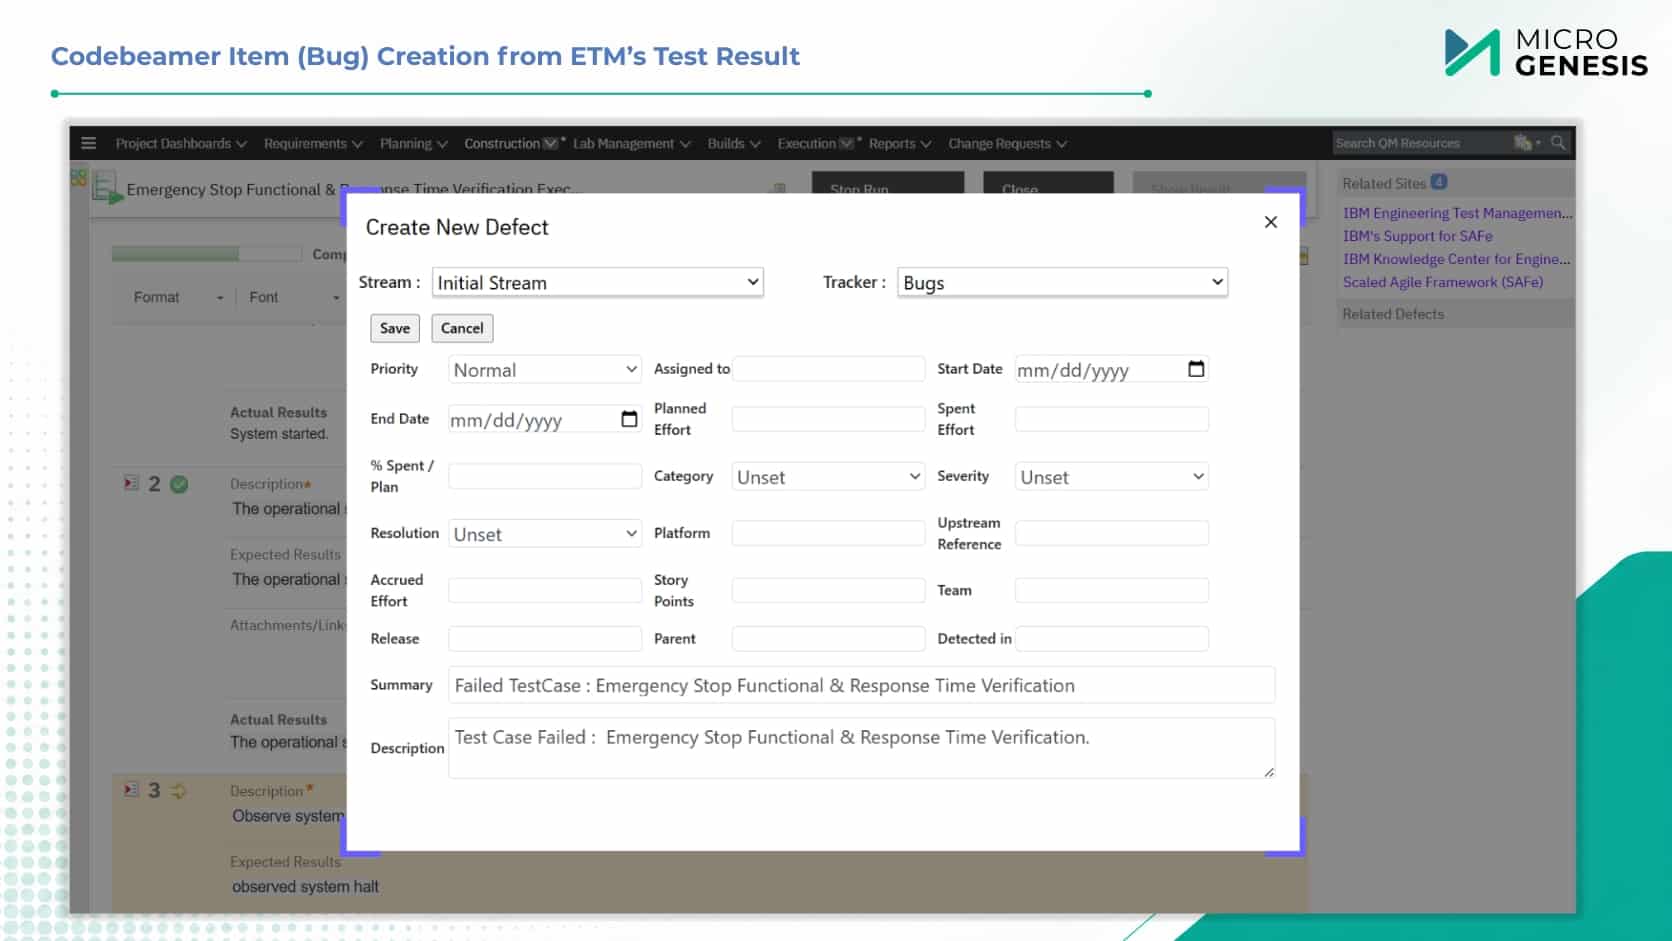Expand the Severity dropdown
The width and height of the screenshot is (1672, 941).
pos(1112,477)
